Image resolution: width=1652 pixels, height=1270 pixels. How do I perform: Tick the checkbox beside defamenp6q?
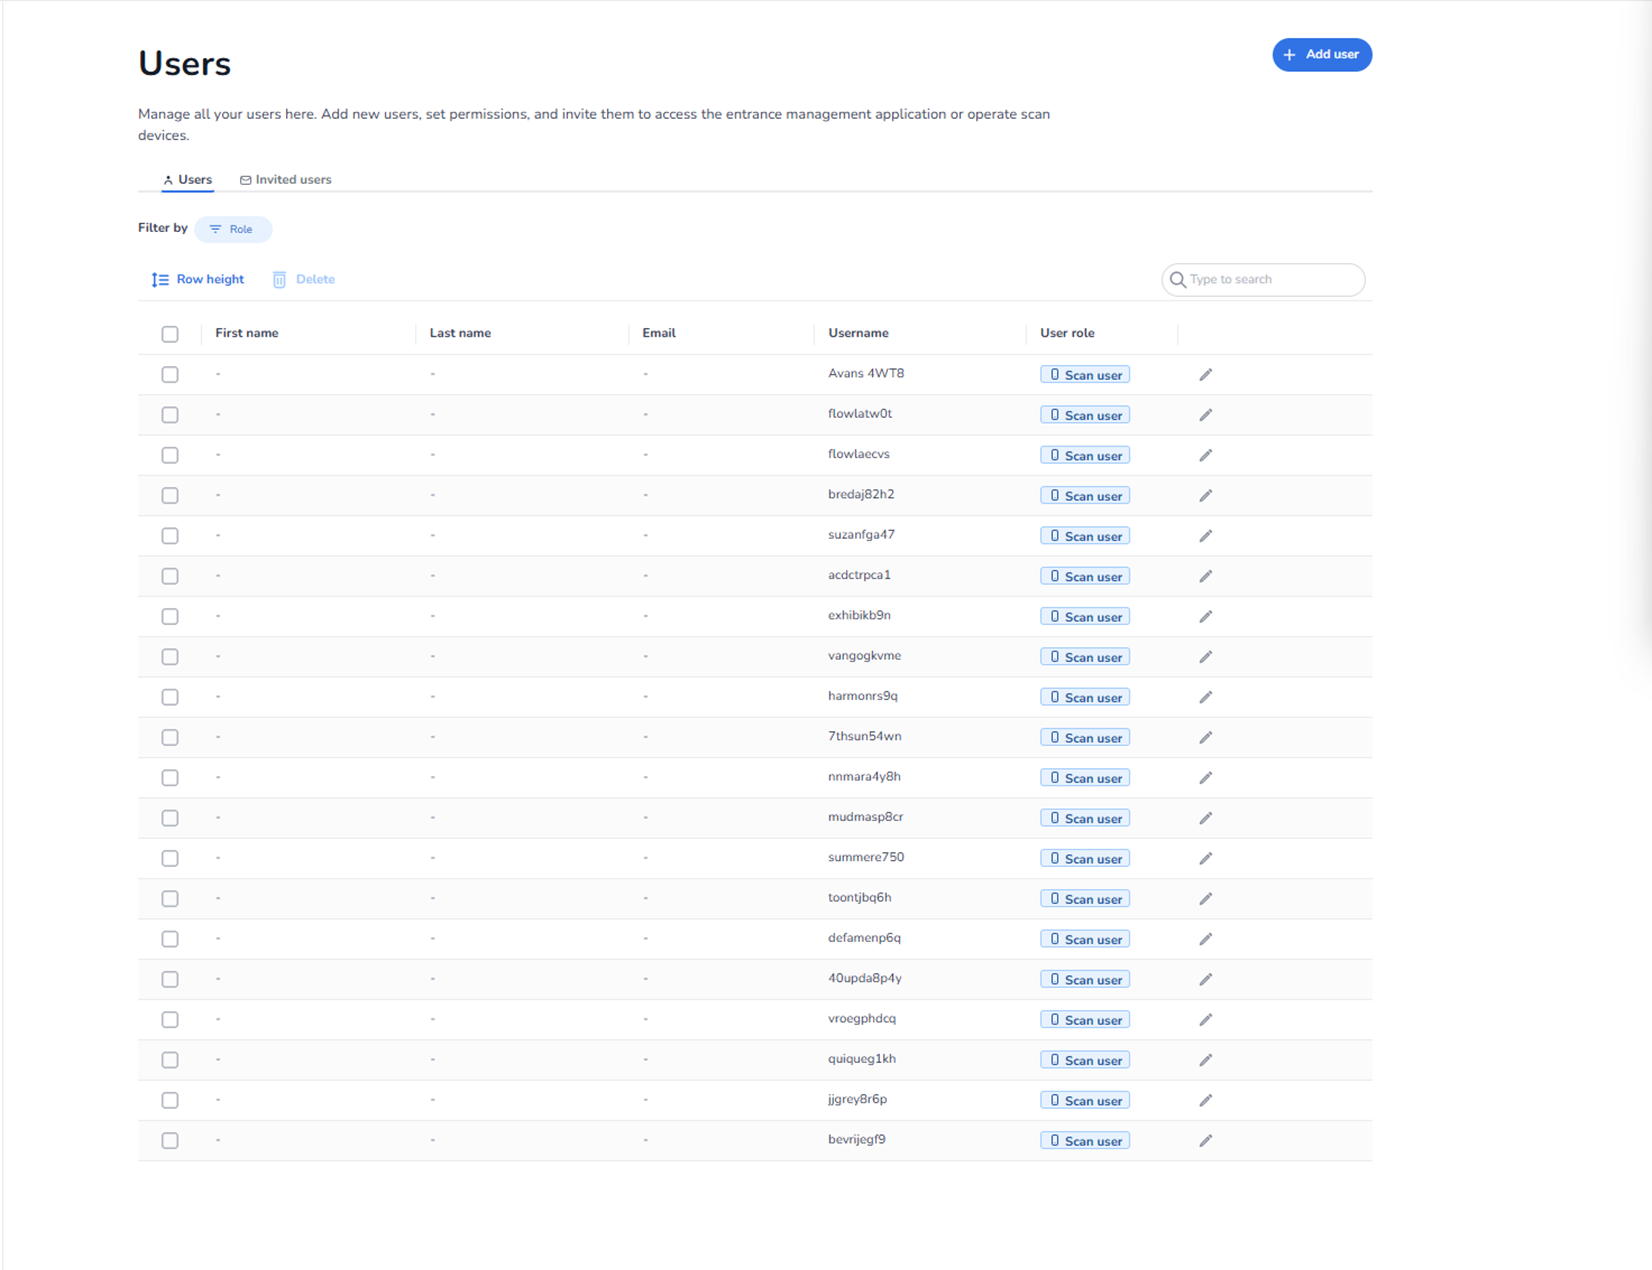pyautogui.click(x=170, y=939)
